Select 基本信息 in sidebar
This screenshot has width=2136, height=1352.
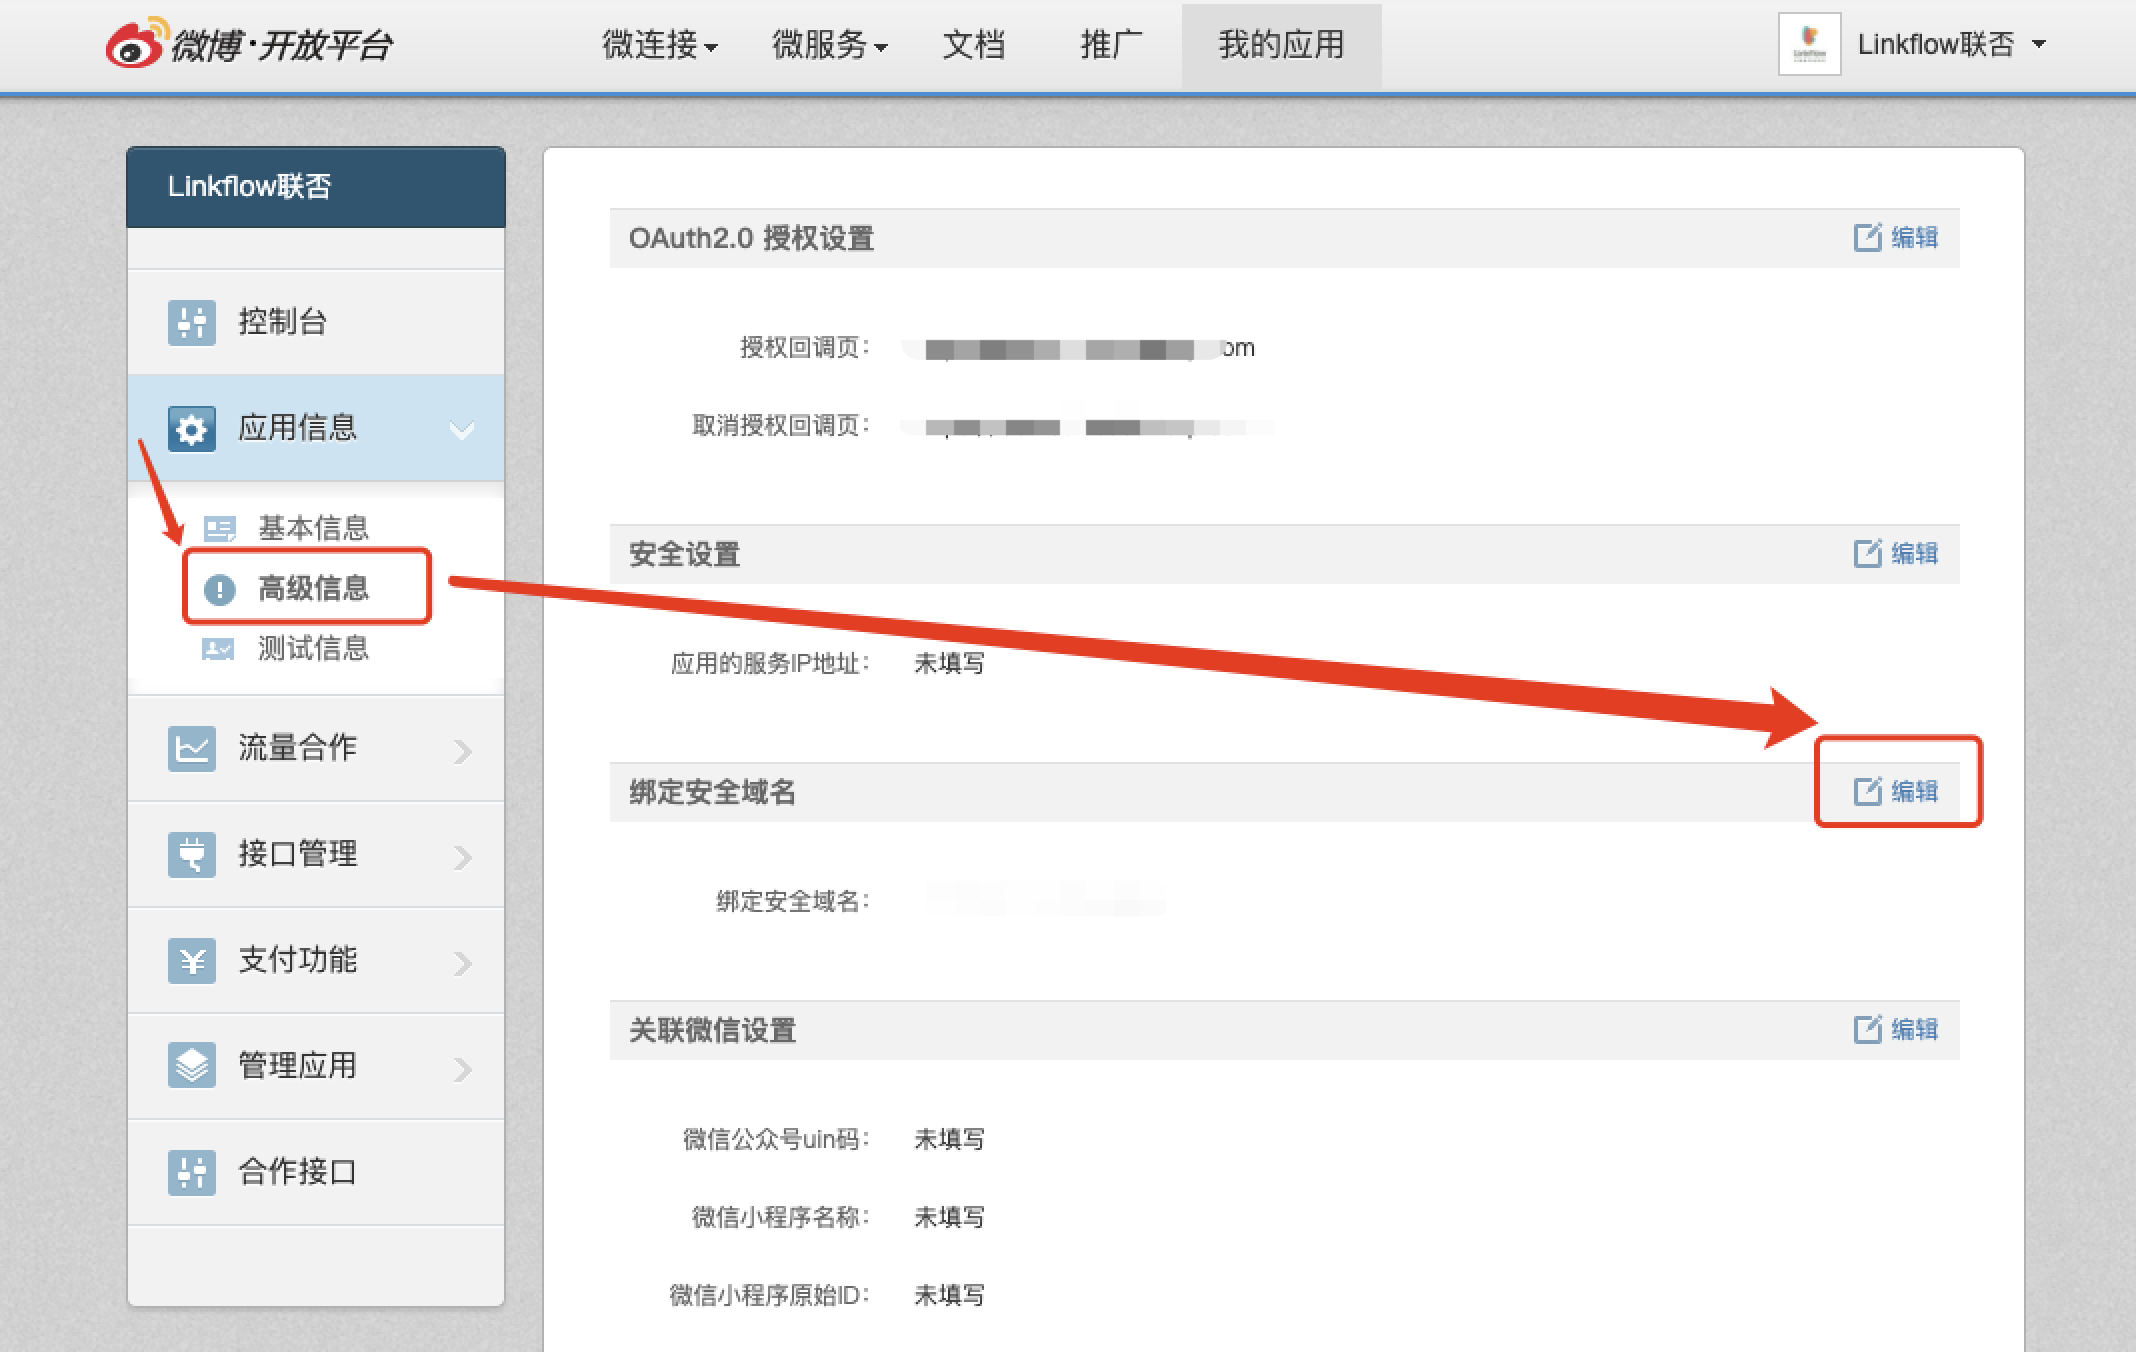313,528
